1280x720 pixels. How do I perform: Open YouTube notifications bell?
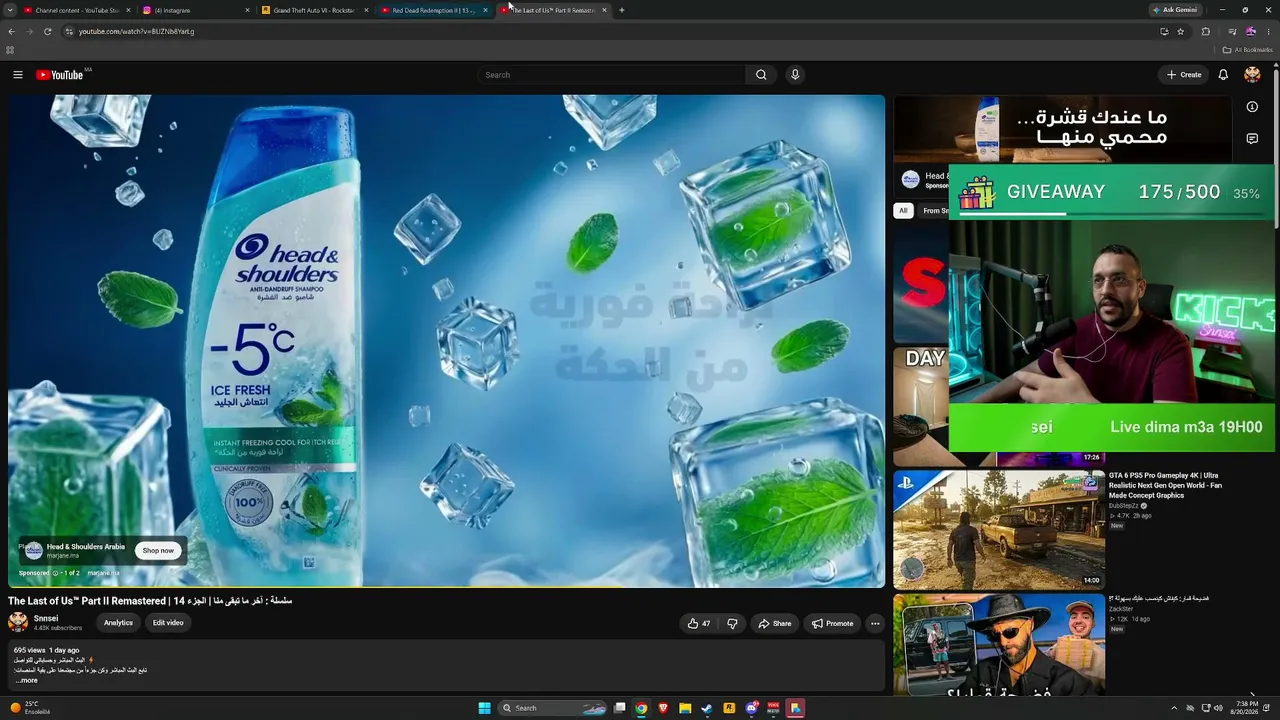pyautogui.click(x=1223, y=75)
